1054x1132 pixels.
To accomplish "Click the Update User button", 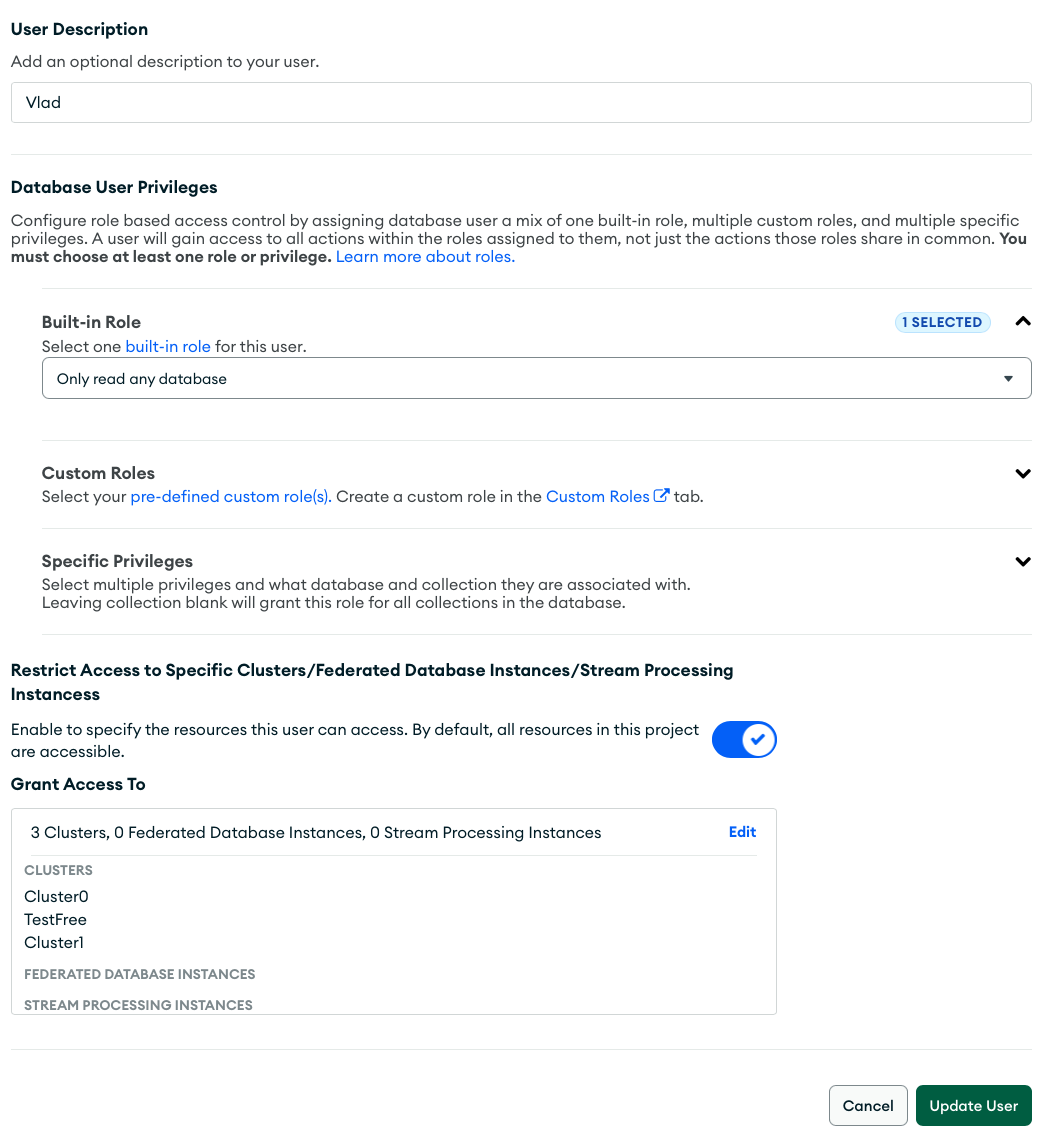I will [x=973, y=1105].
